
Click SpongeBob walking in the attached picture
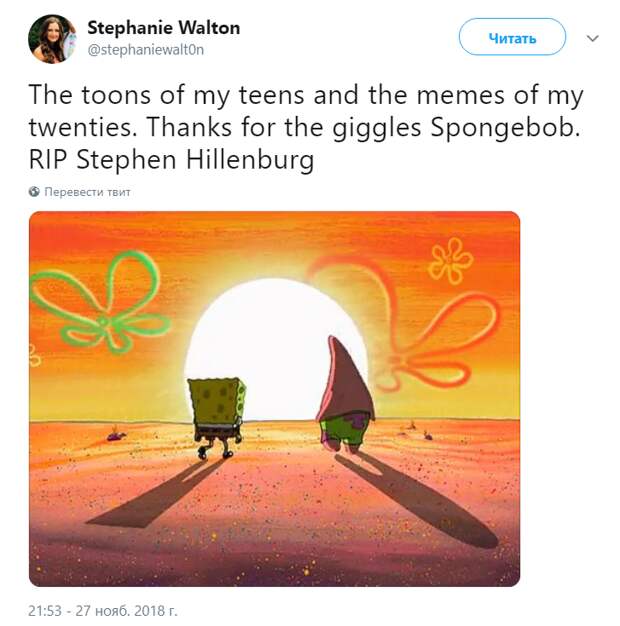point(217,417)
